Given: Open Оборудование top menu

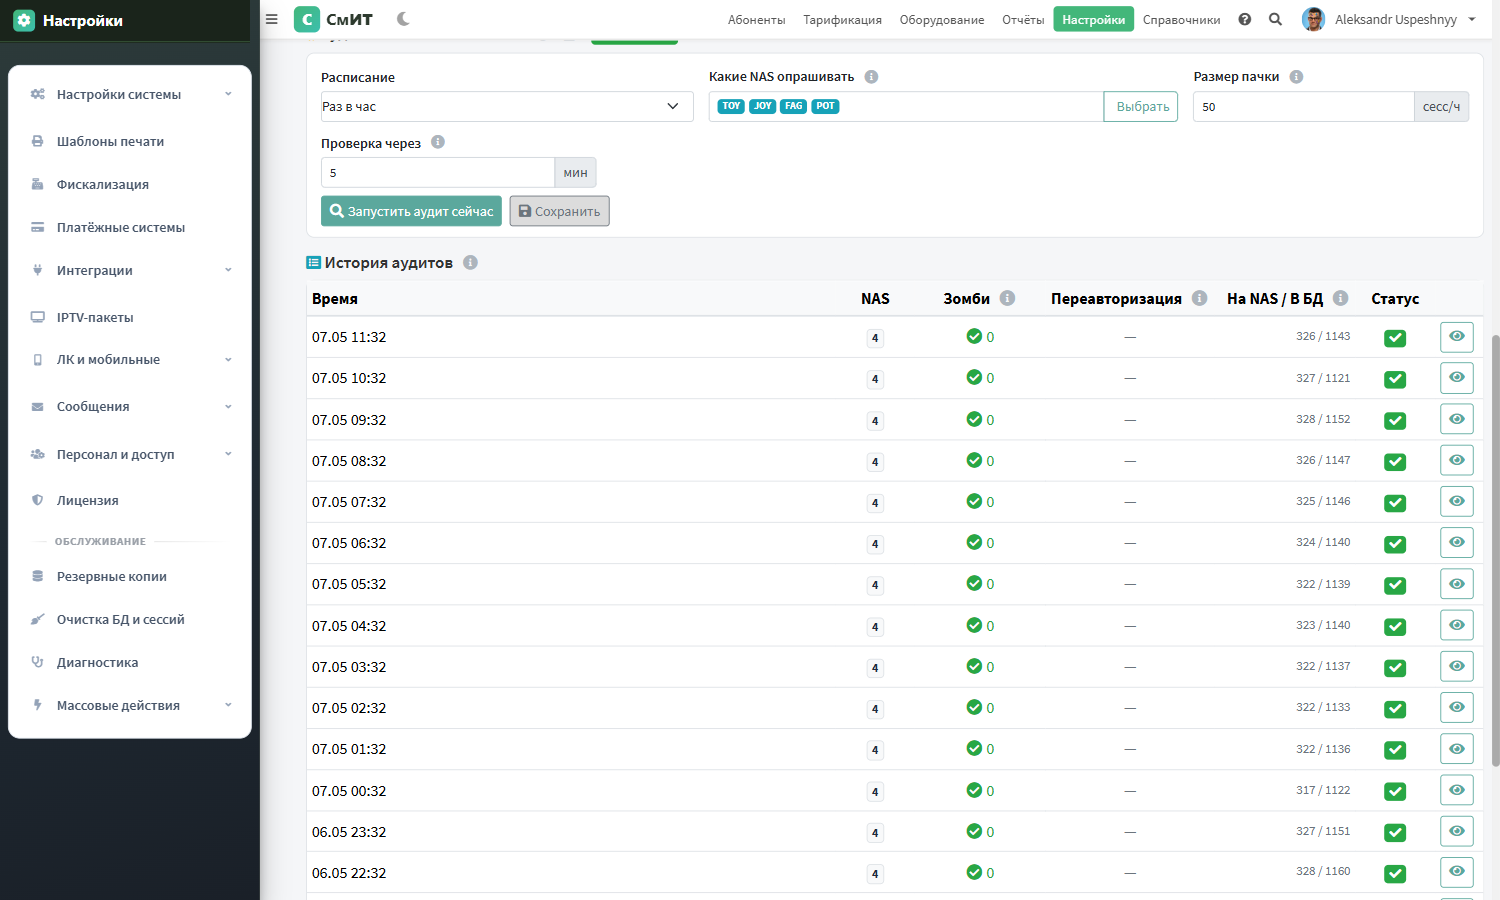Looking at the screenshot, I should [x=942, y=19].
